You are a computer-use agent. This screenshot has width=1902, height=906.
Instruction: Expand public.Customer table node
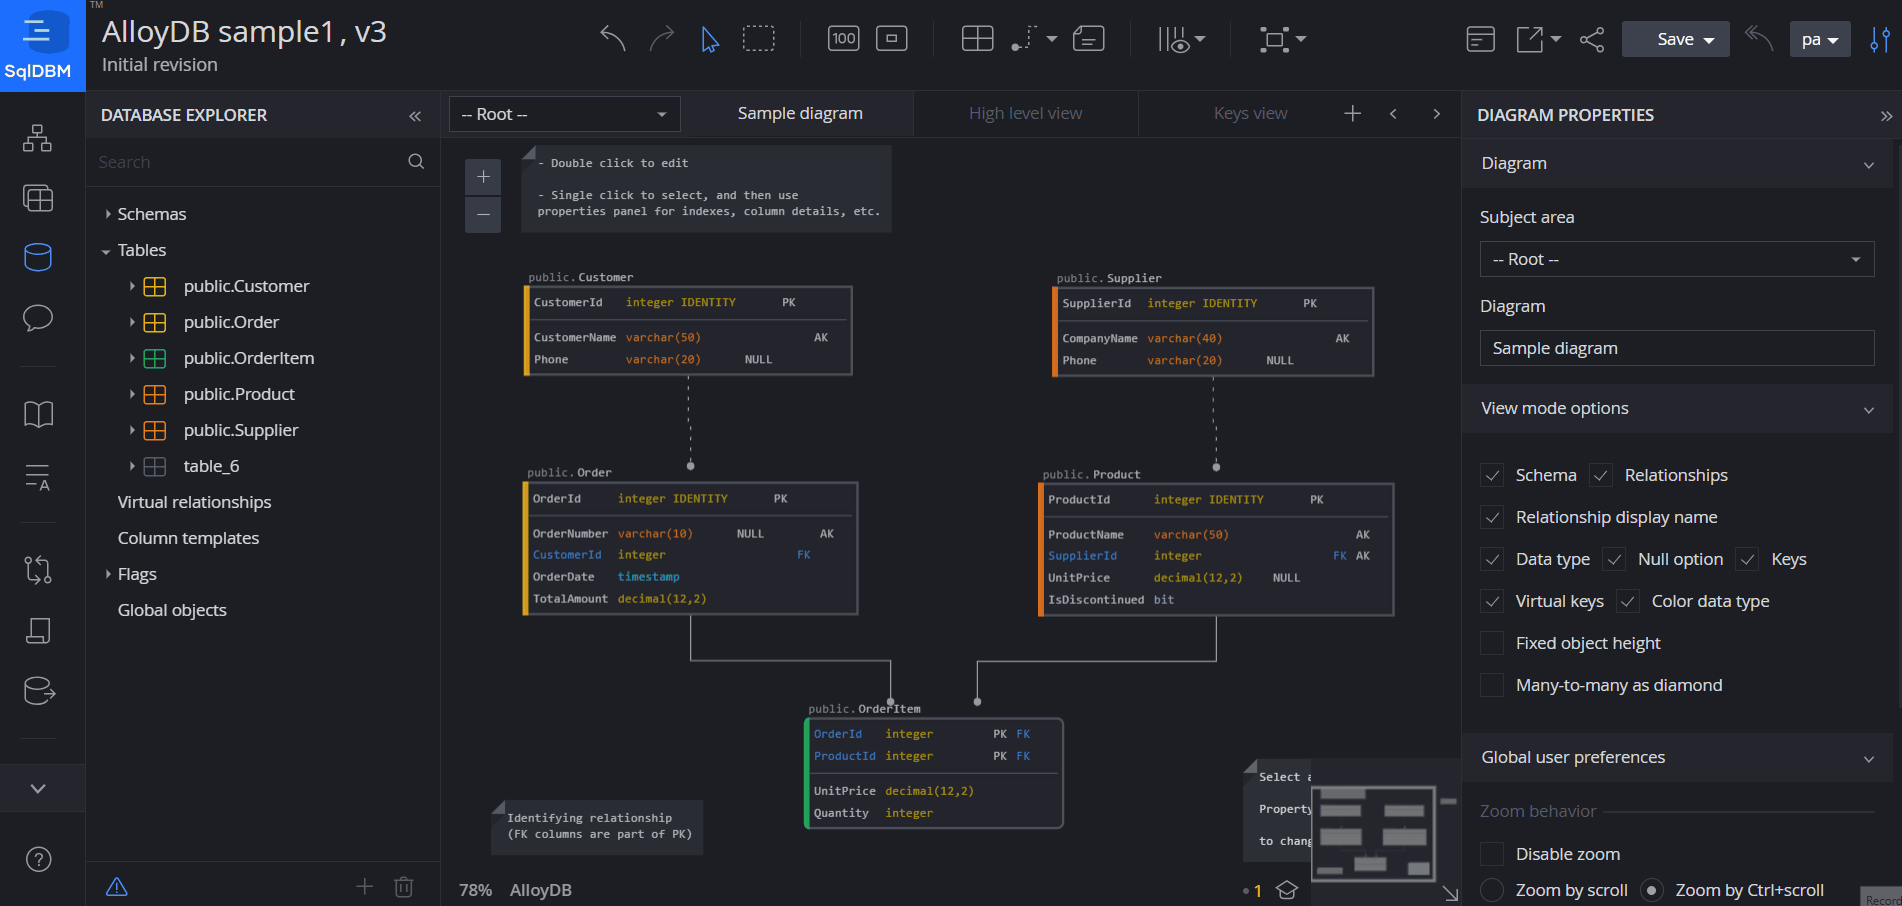tap(132, 286)
